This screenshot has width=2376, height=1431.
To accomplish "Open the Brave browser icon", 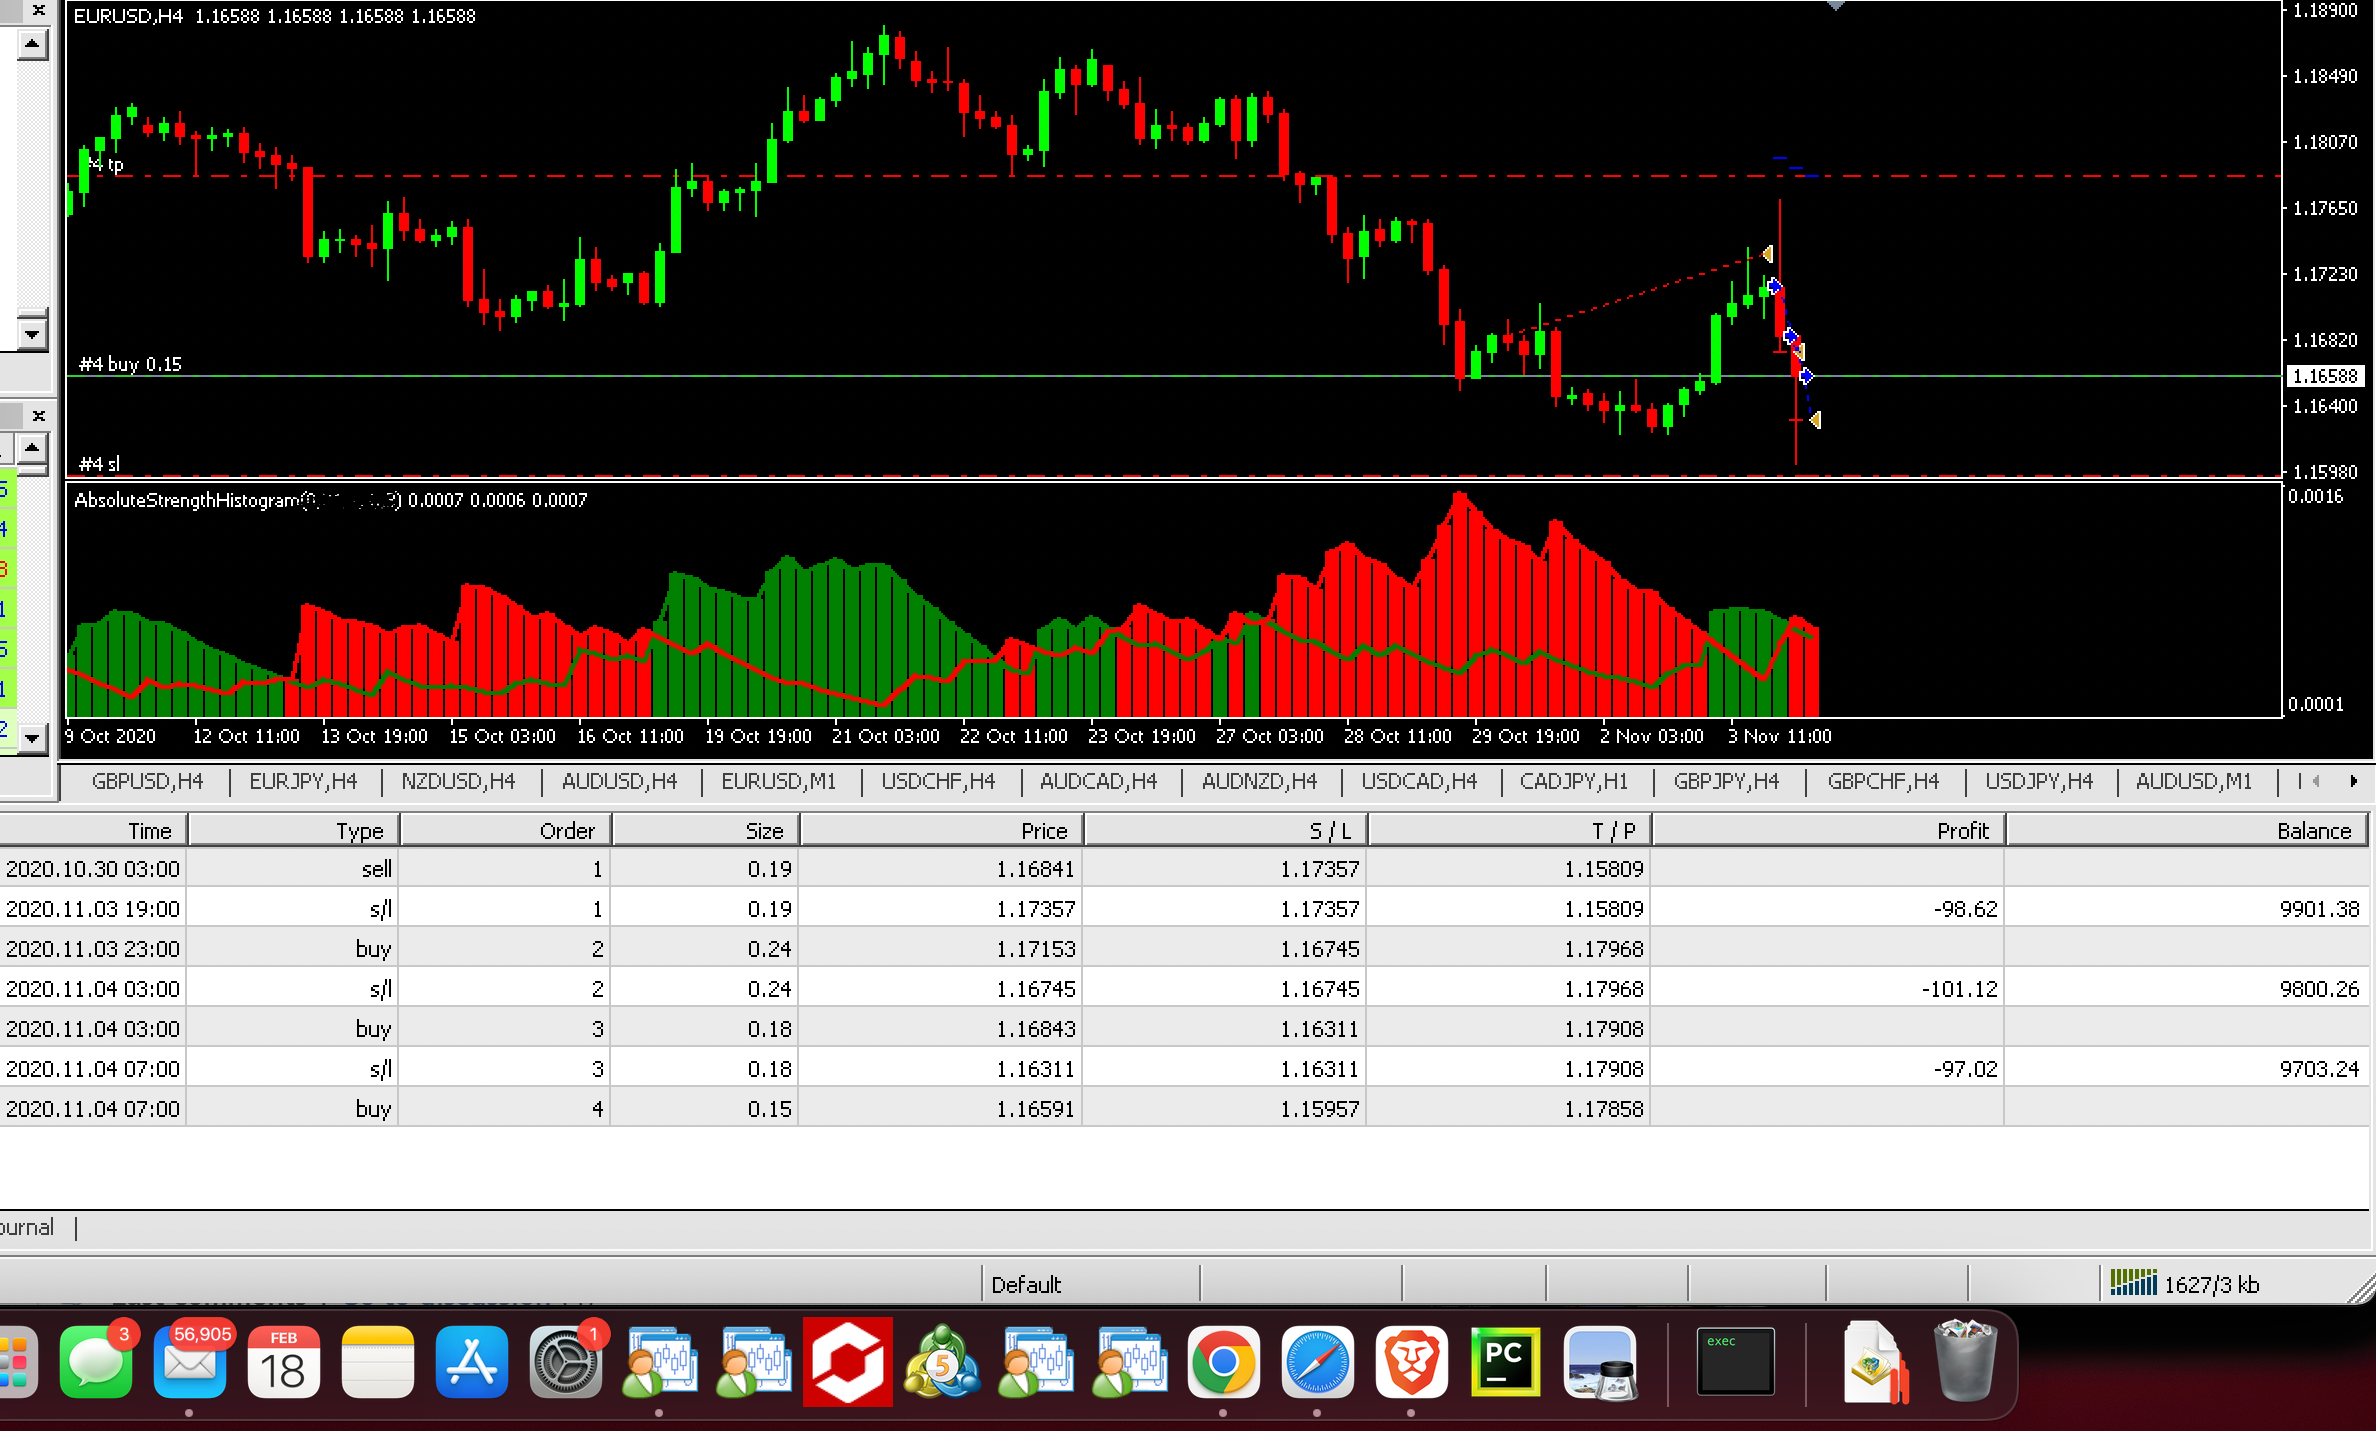I will pos(1412,1363).
